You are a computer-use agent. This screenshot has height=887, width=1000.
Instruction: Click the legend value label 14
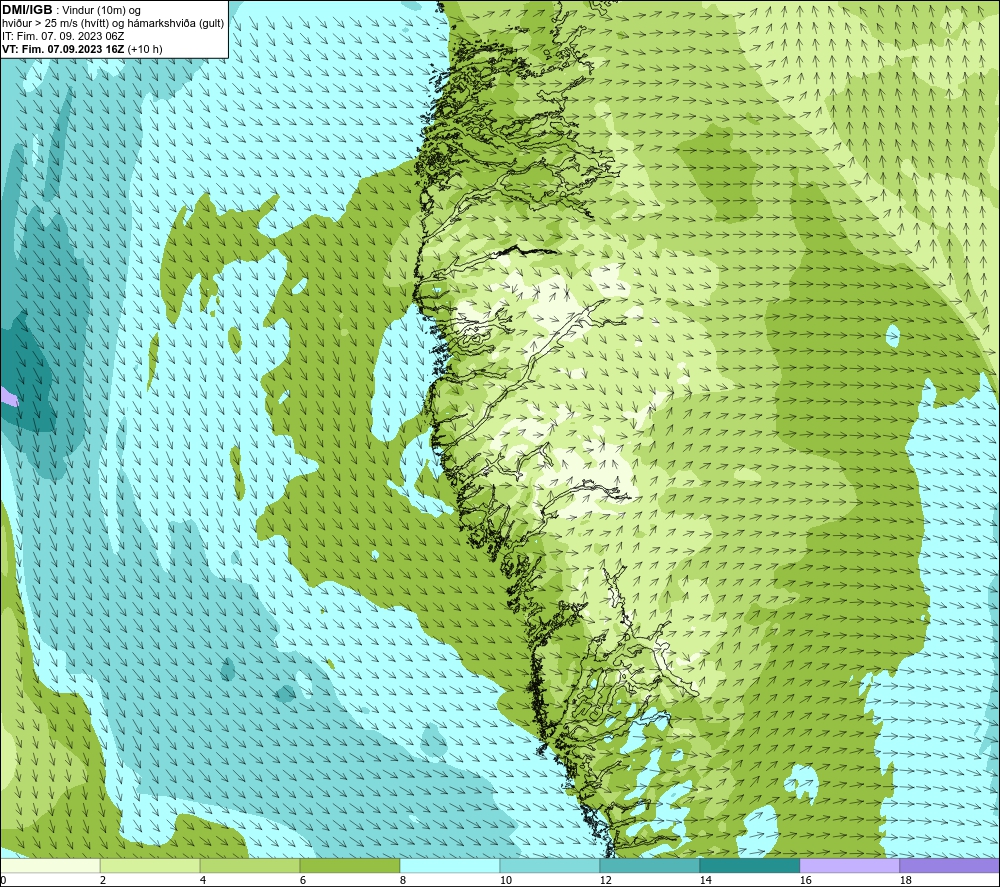pyautogui.click(x=705, y=881)
